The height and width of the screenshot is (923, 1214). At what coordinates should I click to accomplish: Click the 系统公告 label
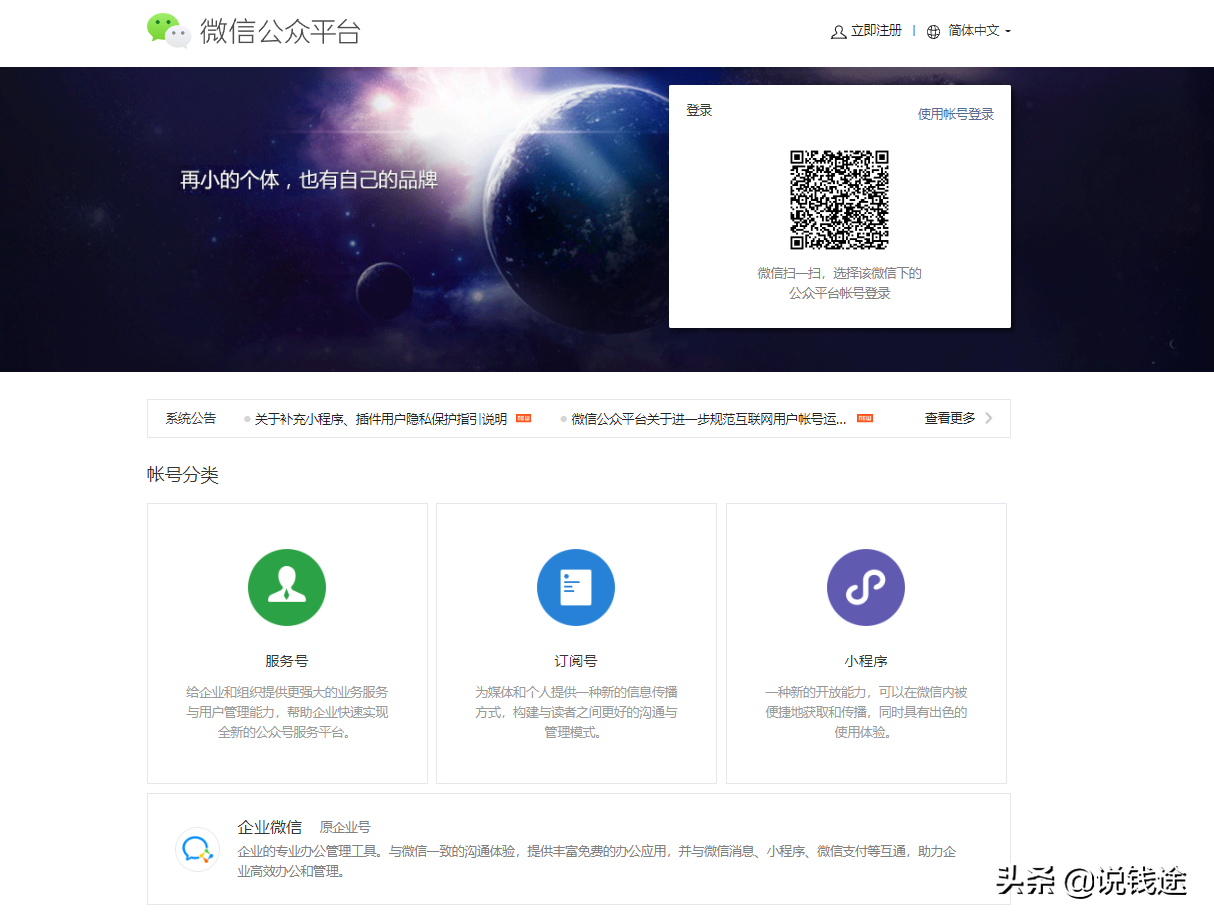coord(190,418)
